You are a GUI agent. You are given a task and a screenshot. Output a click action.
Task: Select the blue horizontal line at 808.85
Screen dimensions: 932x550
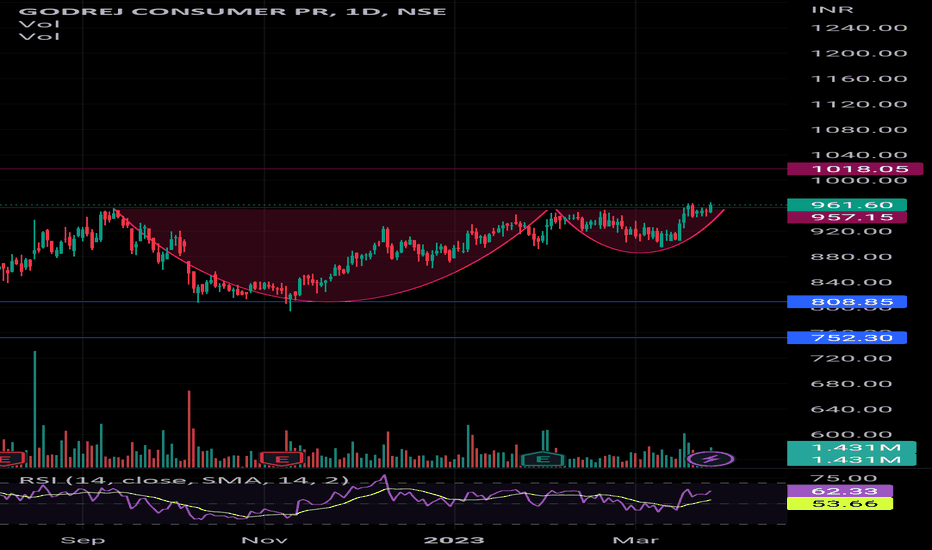coord(393,301)
